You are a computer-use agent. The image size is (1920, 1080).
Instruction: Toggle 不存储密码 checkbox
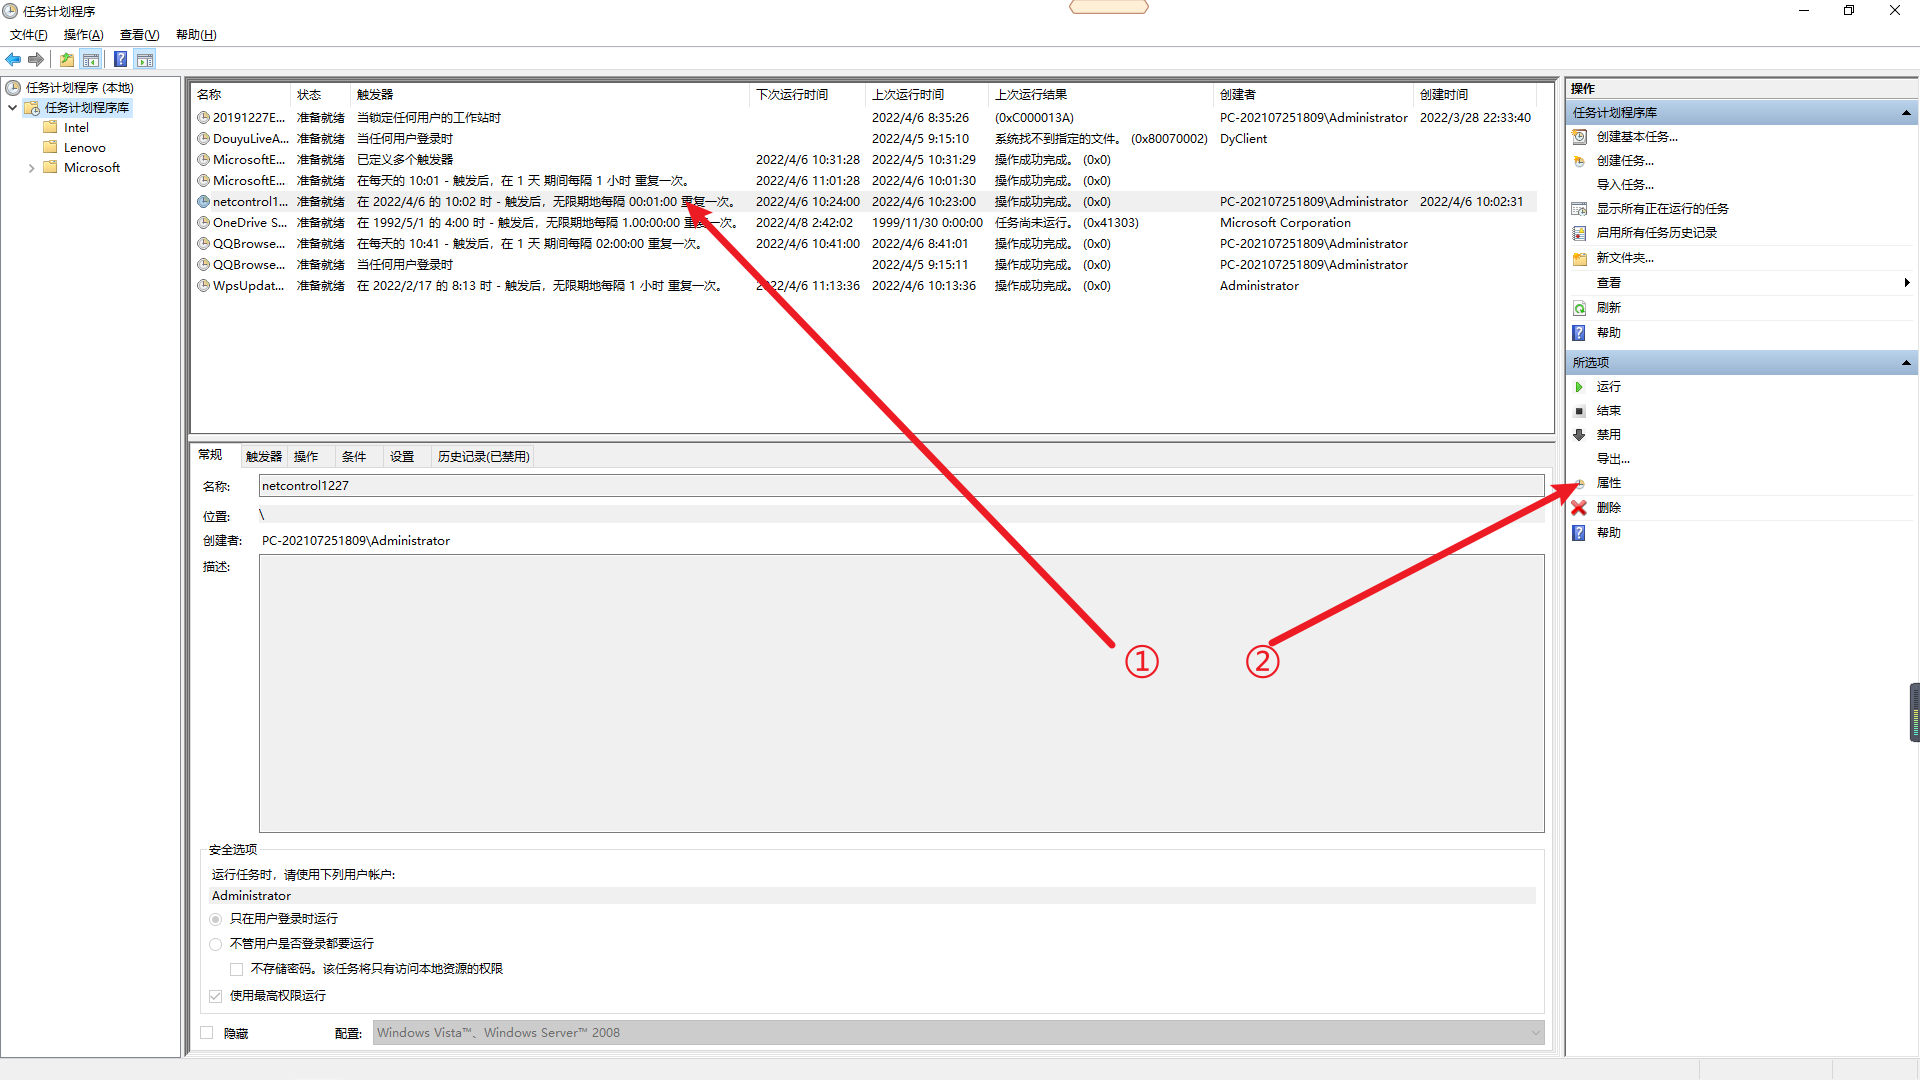(x=237, y=969)
